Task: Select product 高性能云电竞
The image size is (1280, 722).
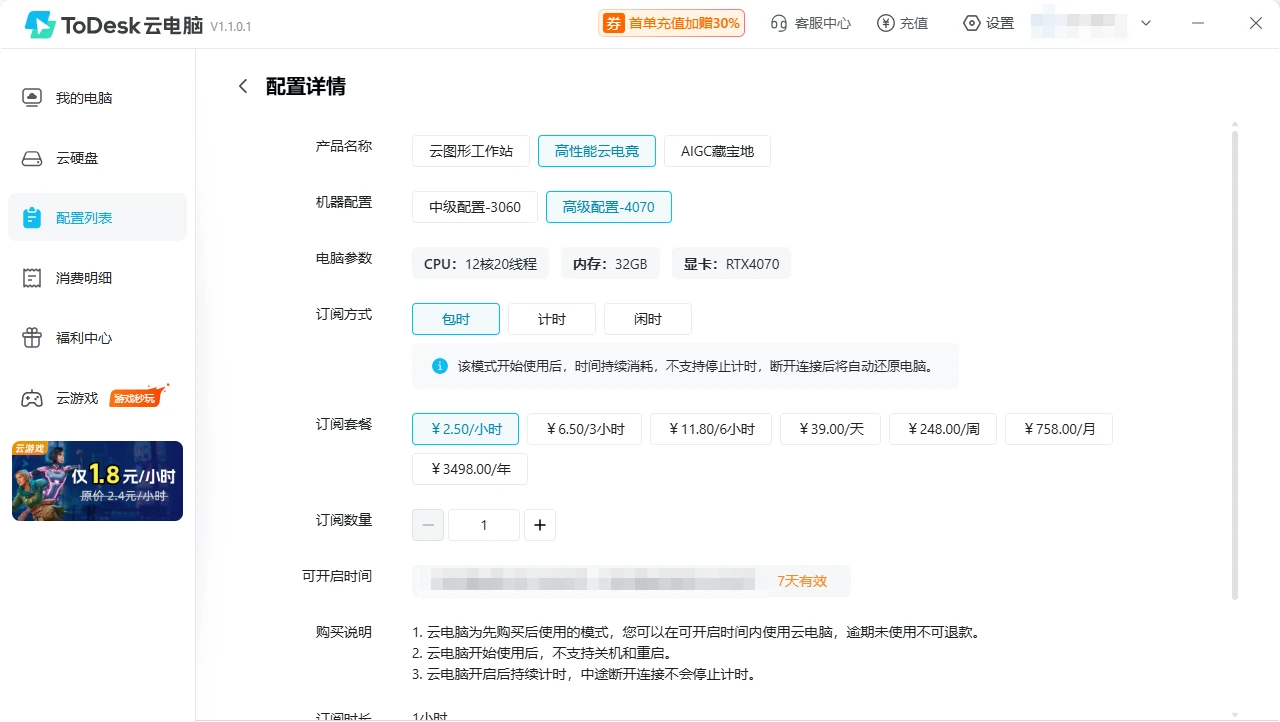Action: coord(597,151)
